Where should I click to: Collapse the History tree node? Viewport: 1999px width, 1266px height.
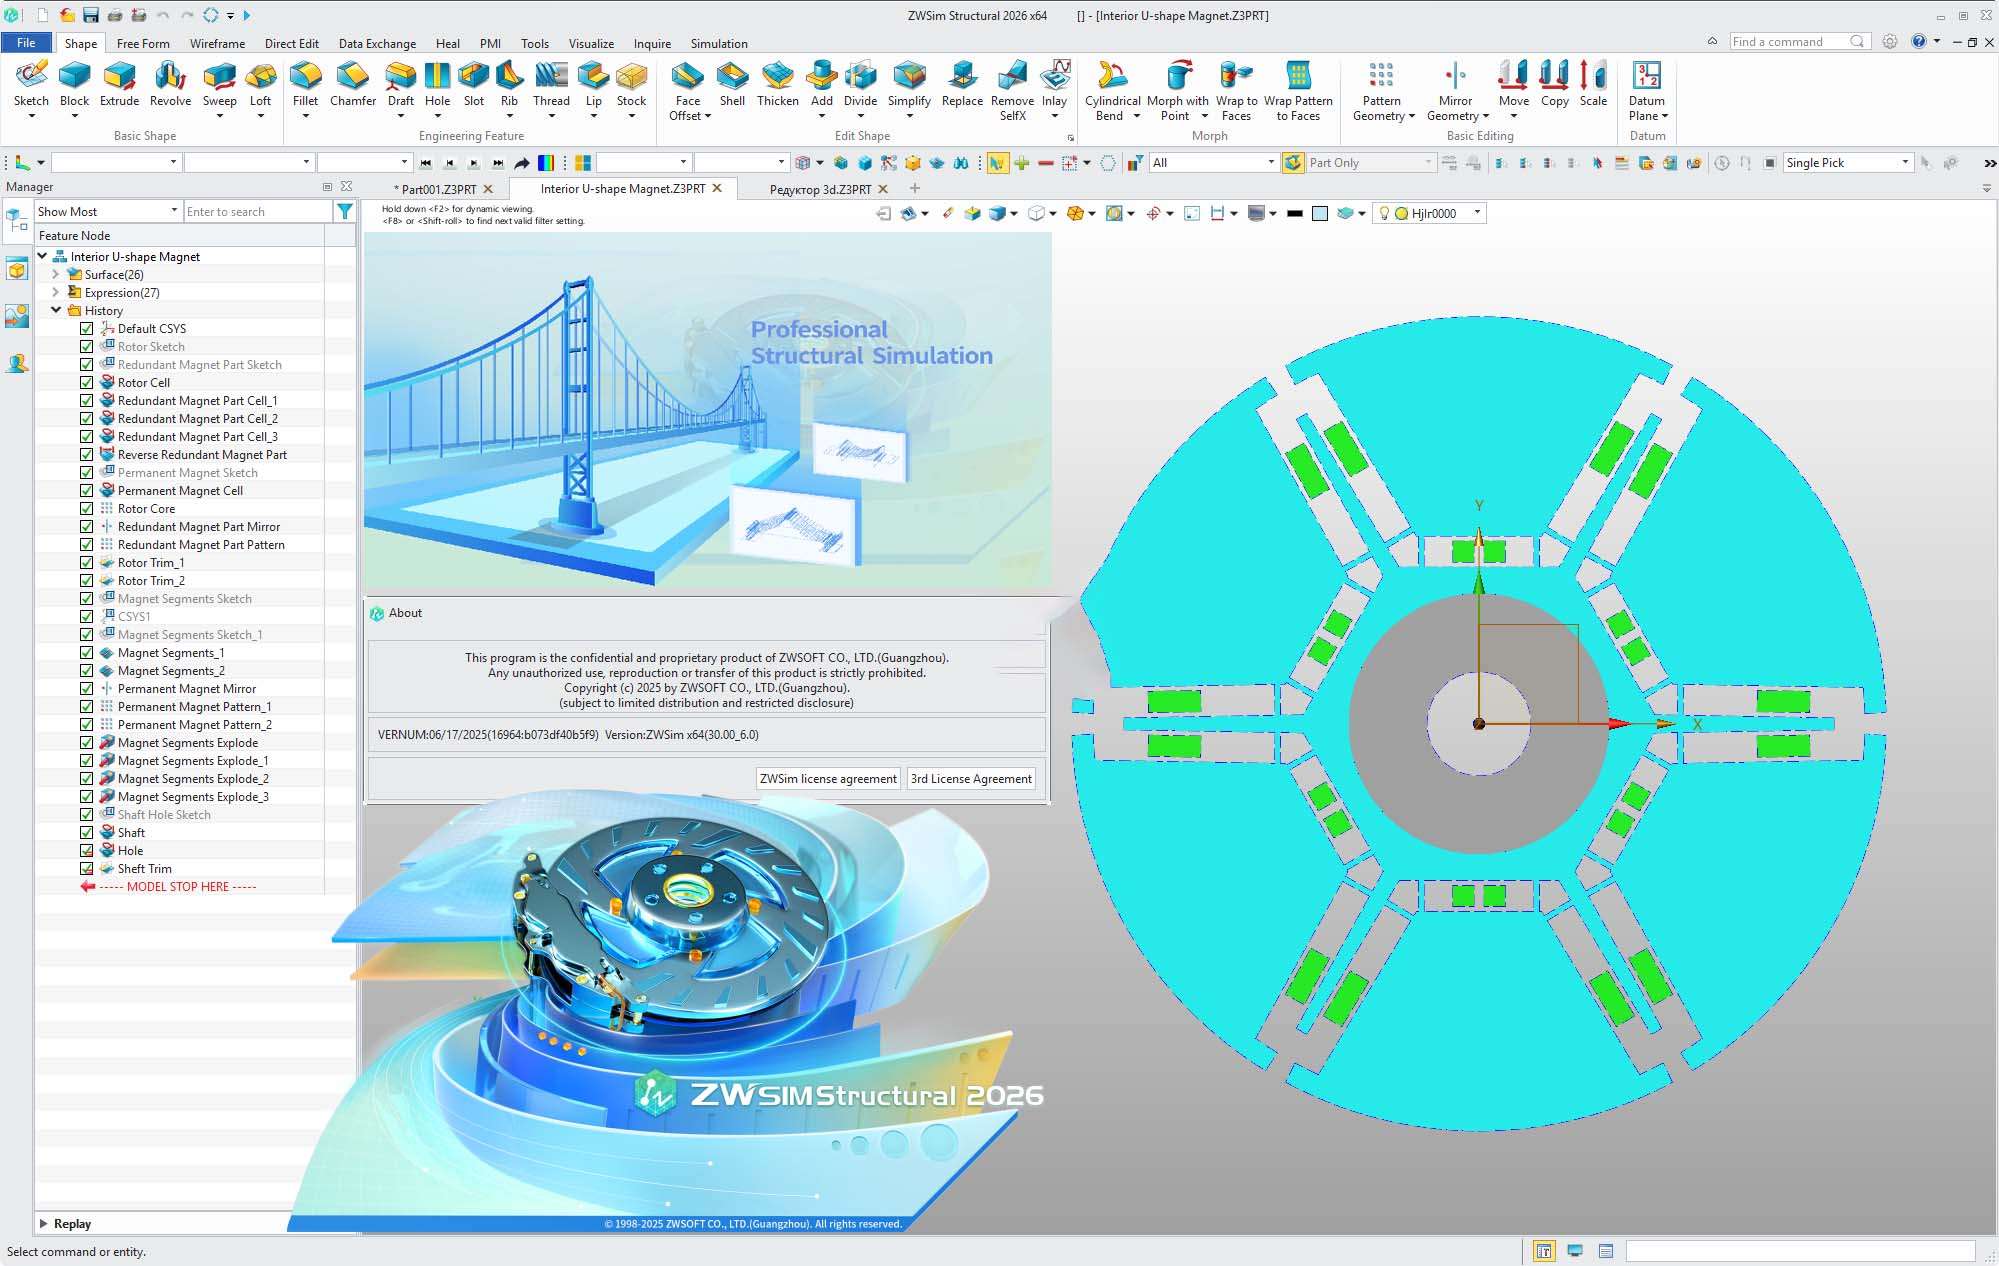tap(56, 310)
